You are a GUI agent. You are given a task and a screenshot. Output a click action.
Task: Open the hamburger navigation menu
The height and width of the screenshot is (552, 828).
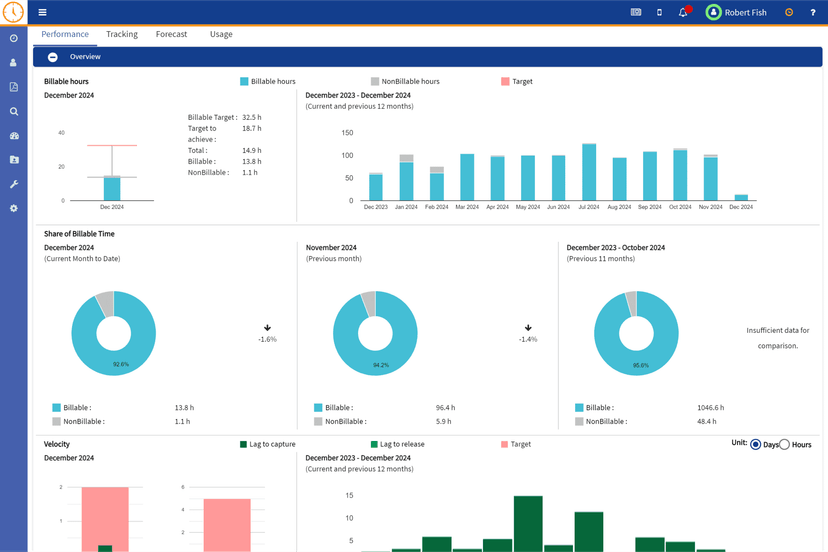42,12
